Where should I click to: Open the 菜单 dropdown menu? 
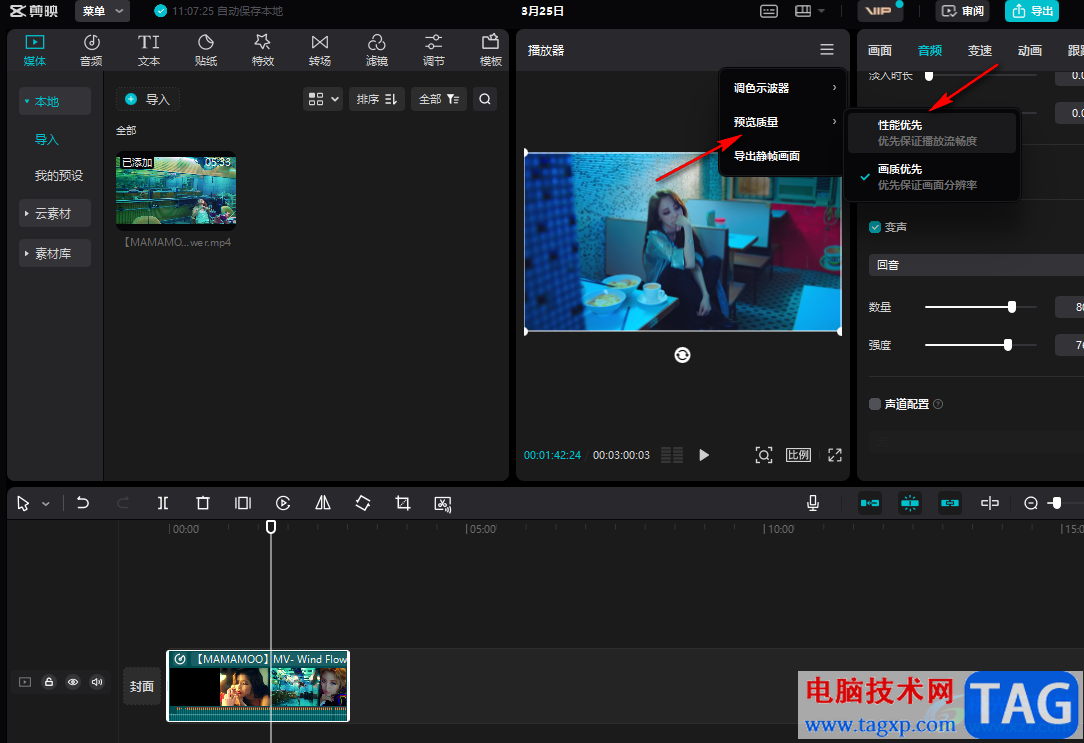[102, 11]
